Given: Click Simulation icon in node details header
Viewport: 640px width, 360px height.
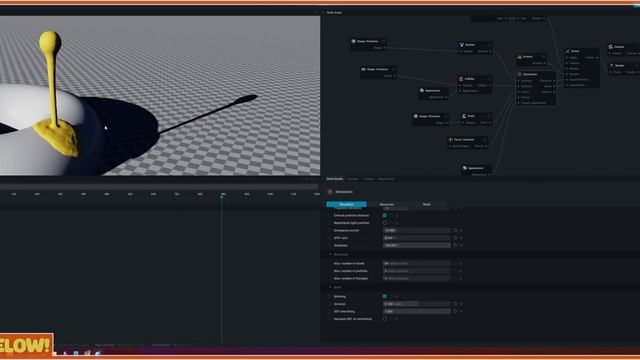Looking at the screenshot, I should tap(330, 191).
